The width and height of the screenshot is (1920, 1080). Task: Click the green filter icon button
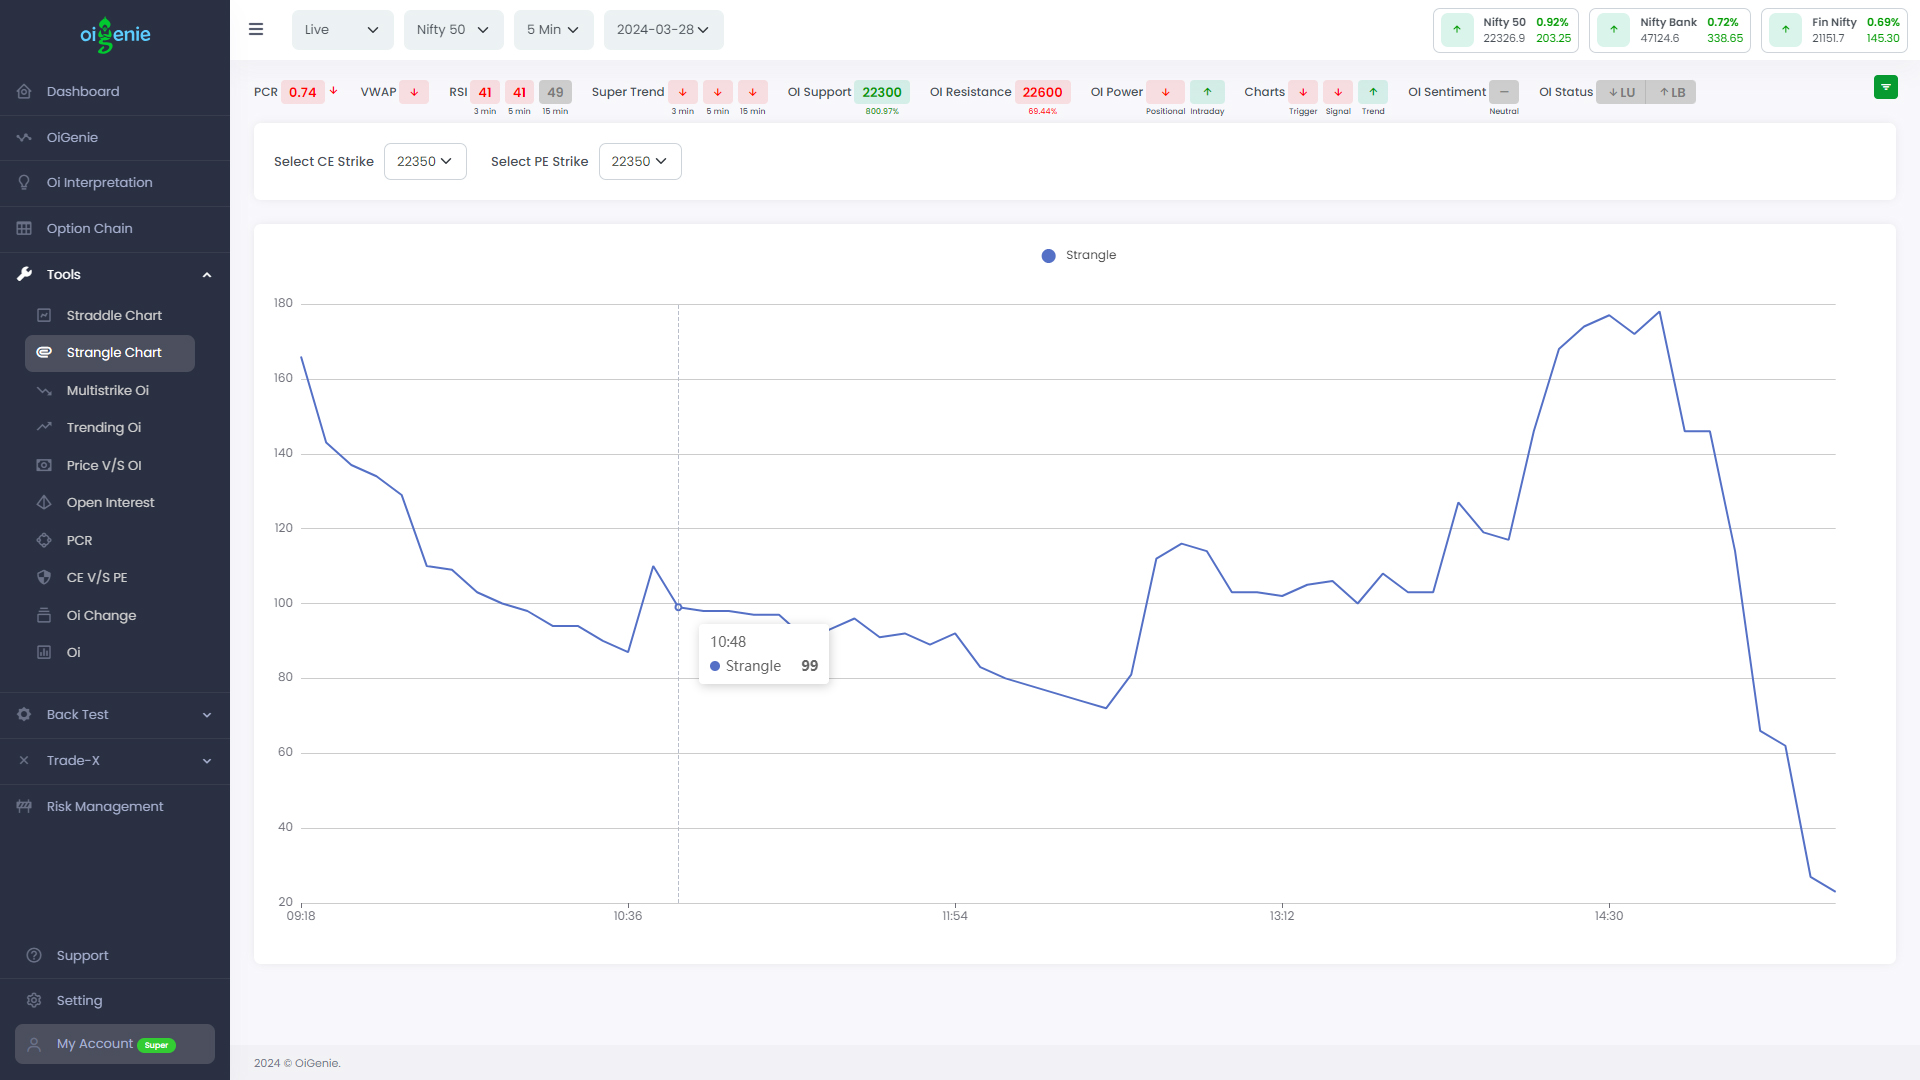point(1885,88)
